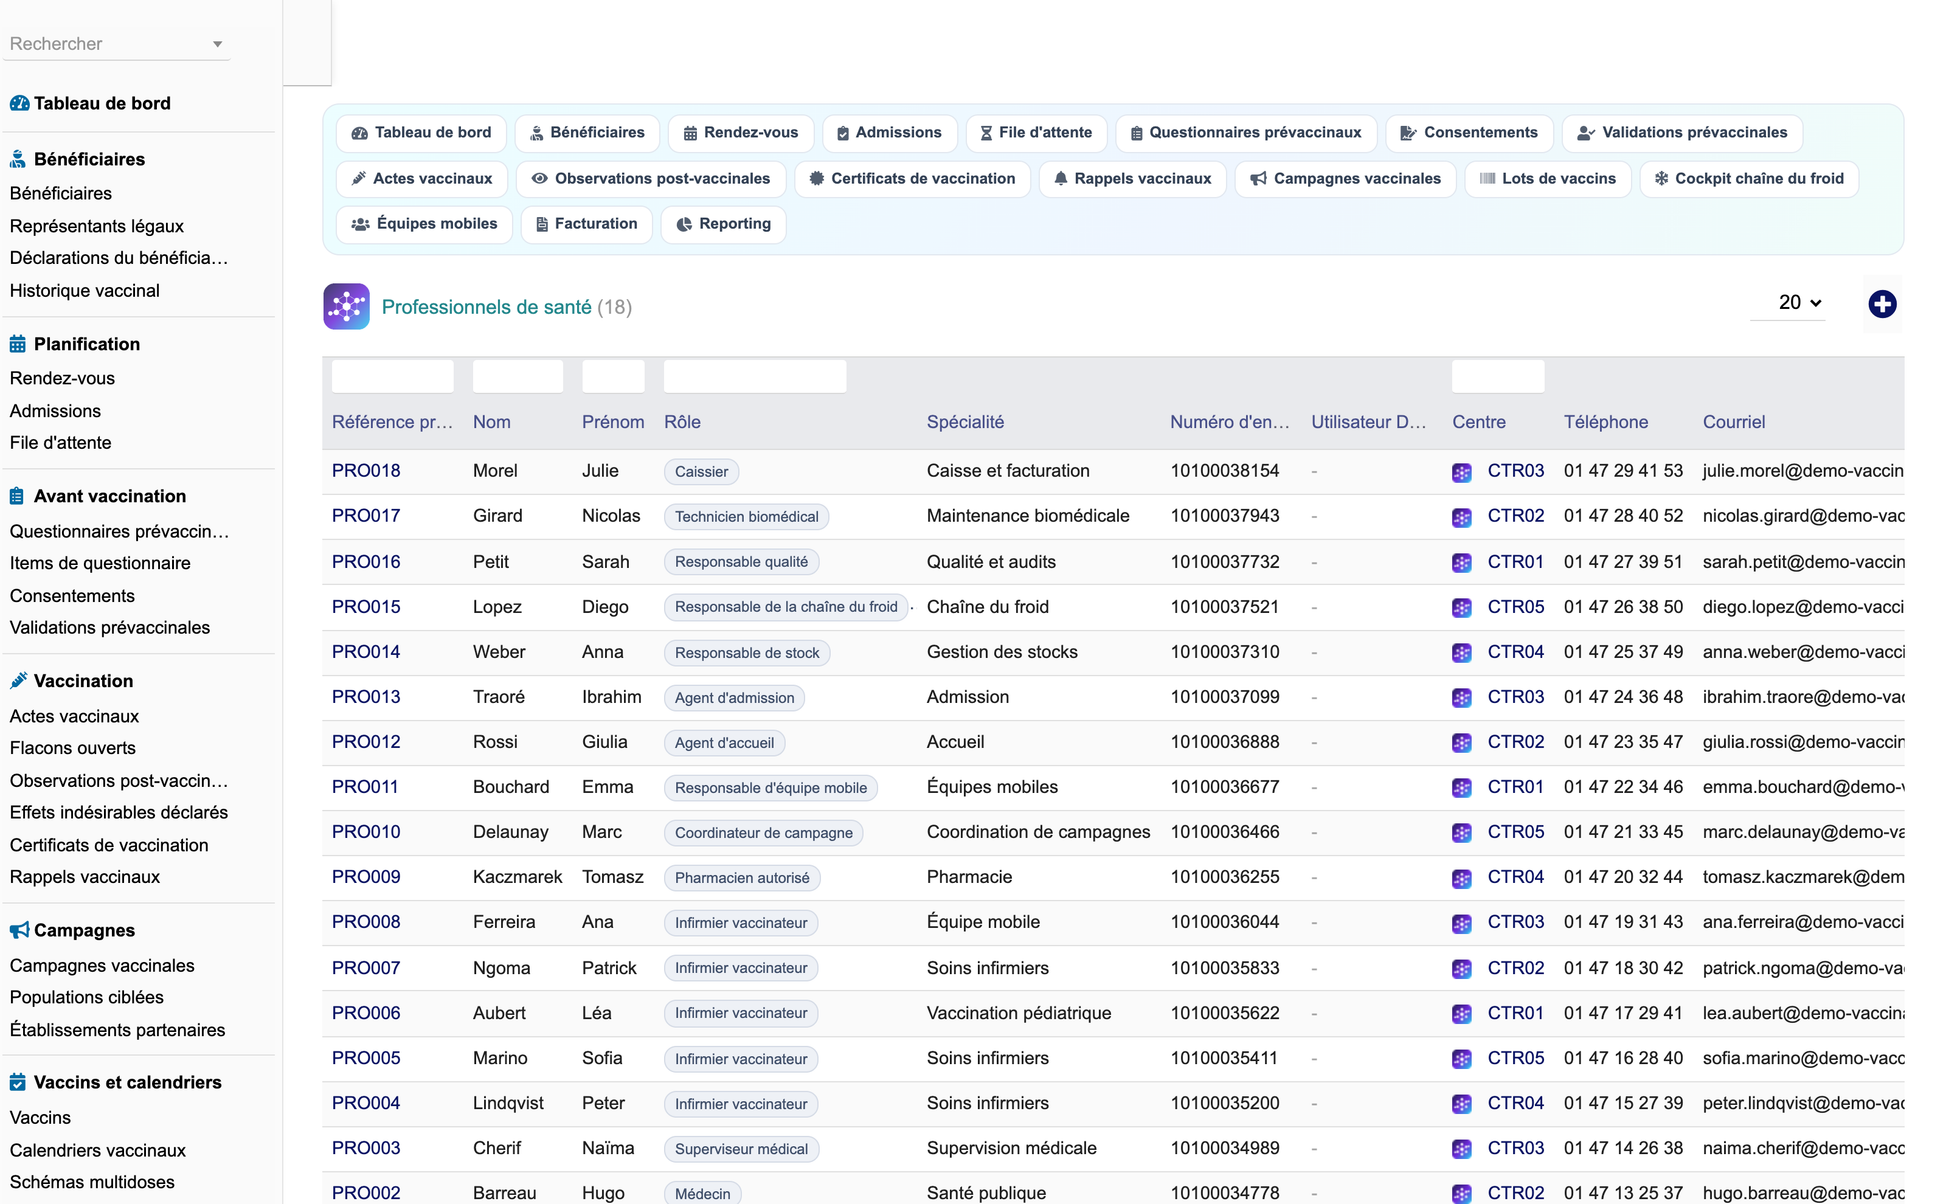This screenshot has height=1204, width=1946.
Task: Open Schémas multidoses in sidebar
Action: point(92,1183)
